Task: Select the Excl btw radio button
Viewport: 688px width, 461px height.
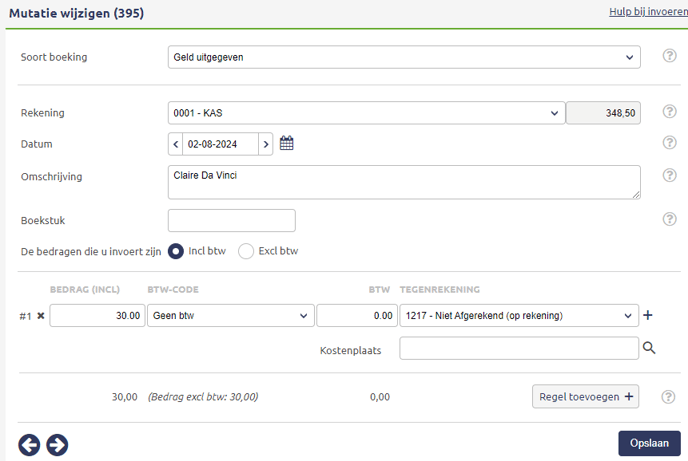Action: coord(246,251)
